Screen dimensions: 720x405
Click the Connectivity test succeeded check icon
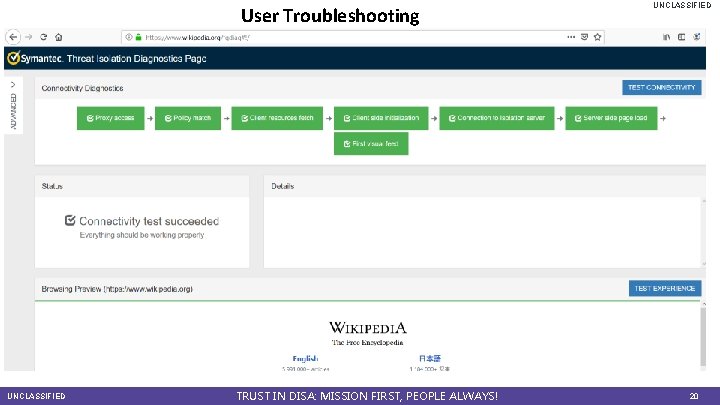(70, 220)
